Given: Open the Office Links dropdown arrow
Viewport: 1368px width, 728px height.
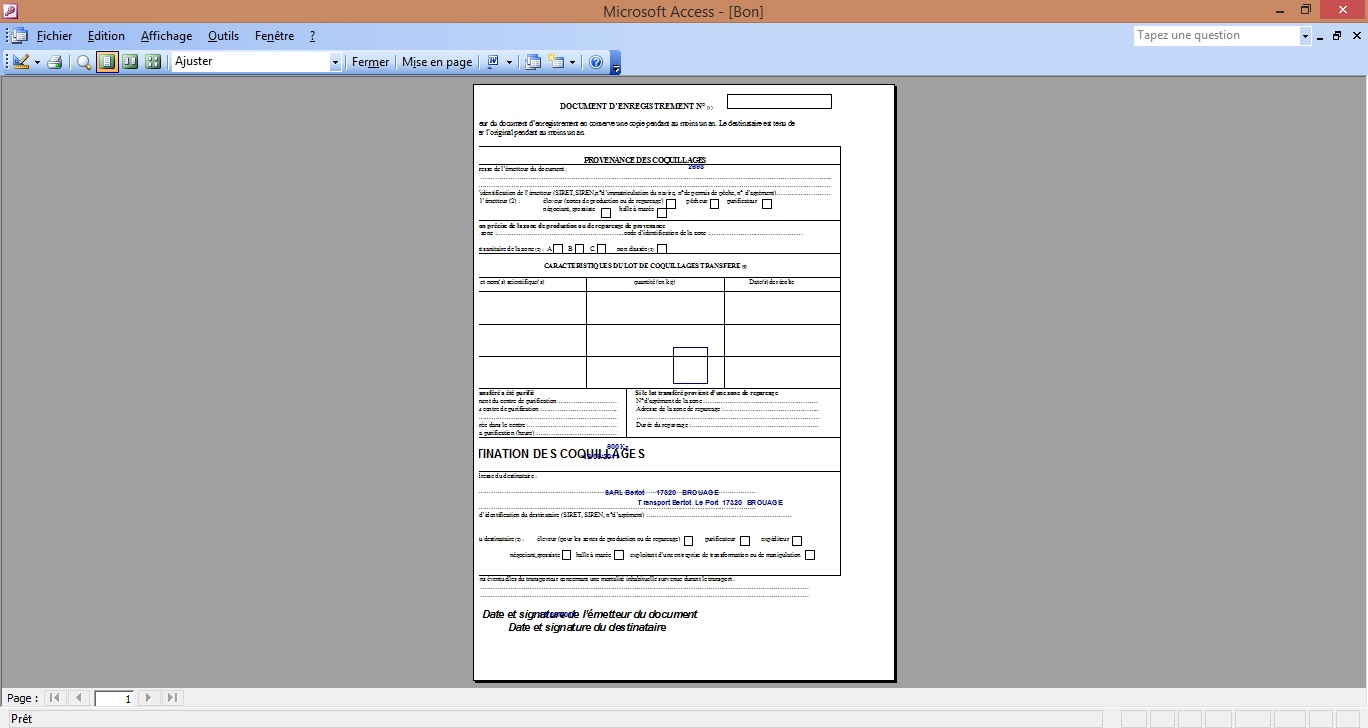Looking at the screenshot, I should tap(509, 62).
